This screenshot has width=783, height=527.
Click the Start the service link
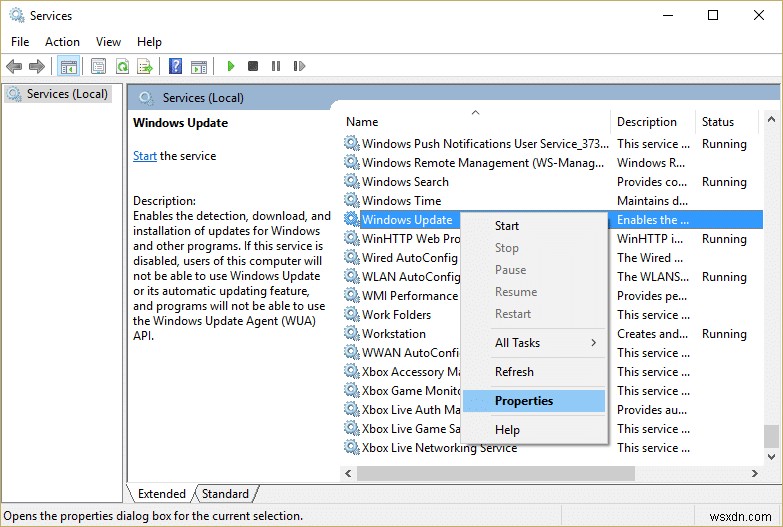(145, 156)
